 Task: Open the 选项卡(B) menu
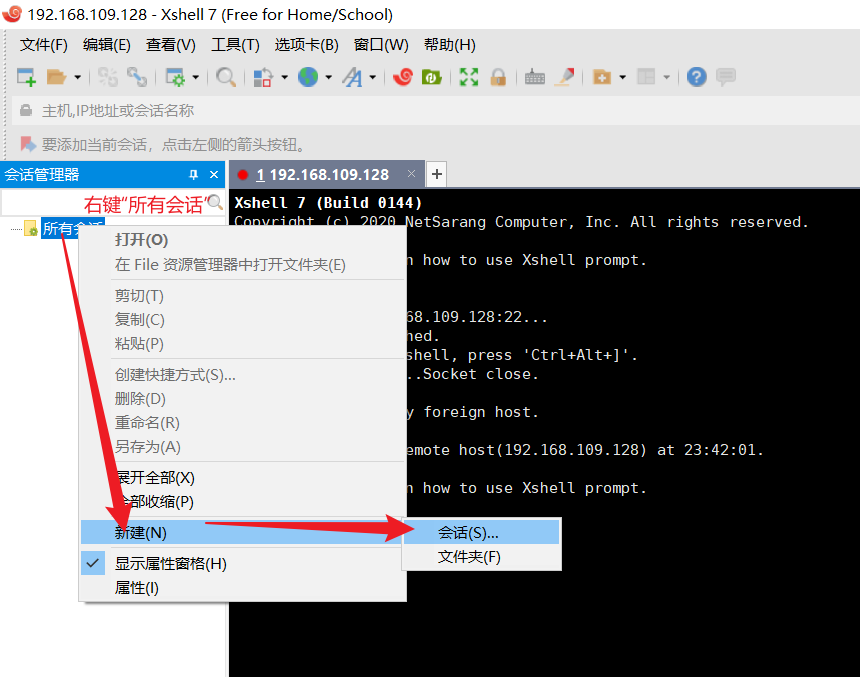pos(307,44)
